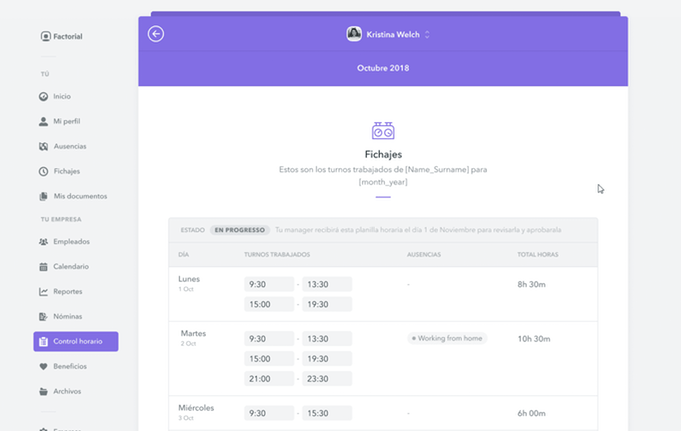Click the Octubre 2018 month header
Viewport: 681px width, 431px height.
(x=383, y=68)
